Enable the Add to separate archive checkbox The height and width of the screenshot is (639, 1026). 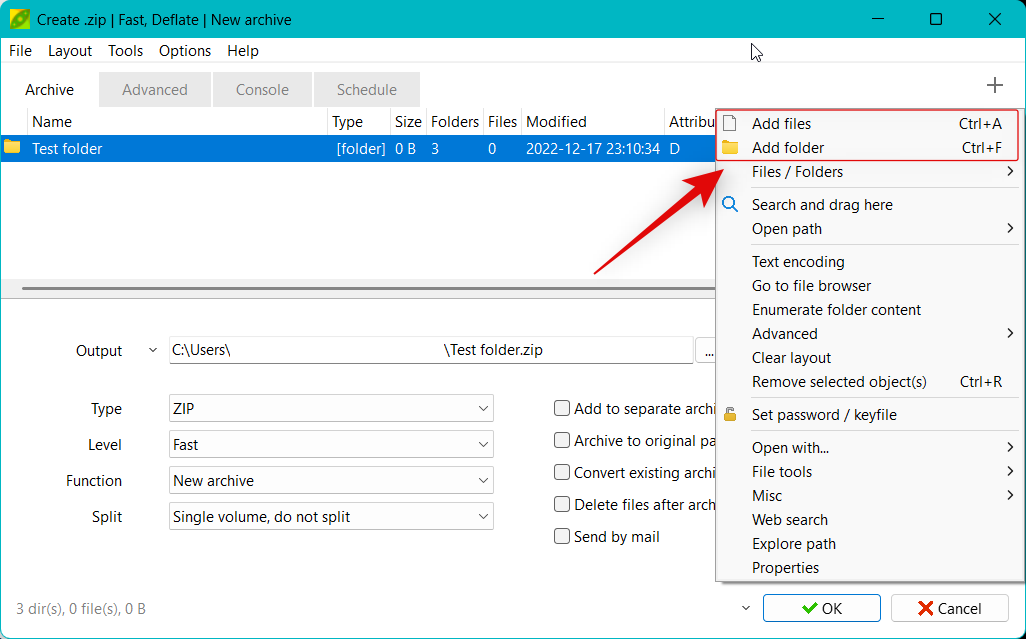point(562,408)
